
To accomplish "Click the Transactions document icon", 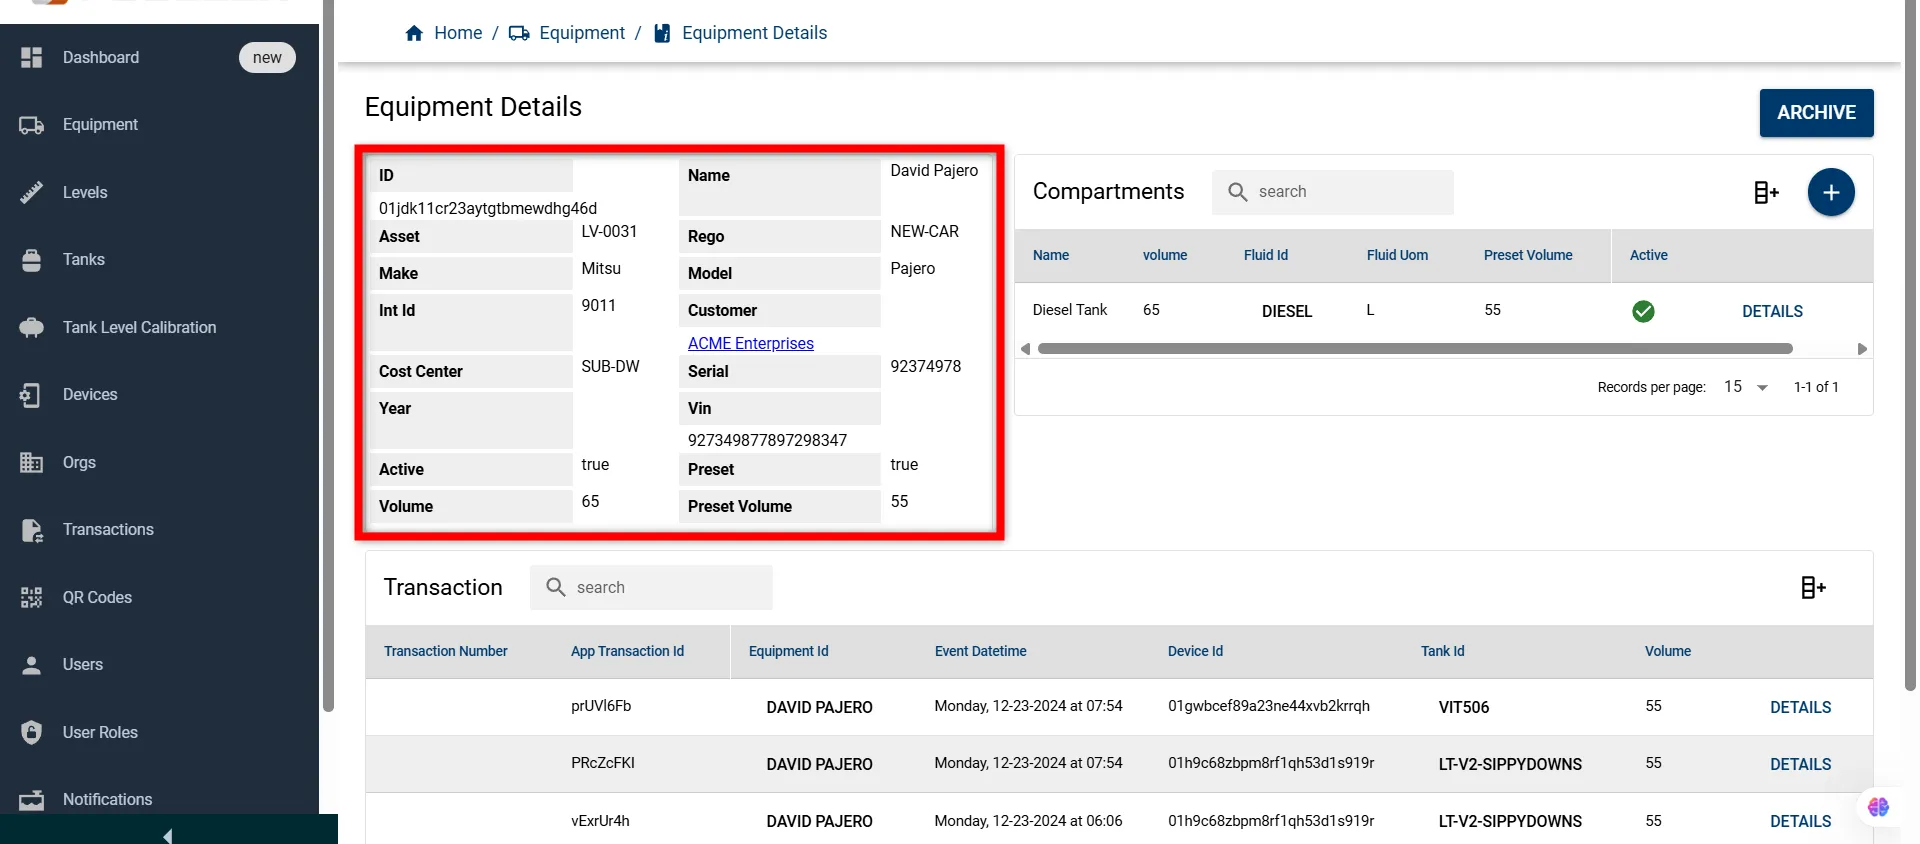I will 32,530.
